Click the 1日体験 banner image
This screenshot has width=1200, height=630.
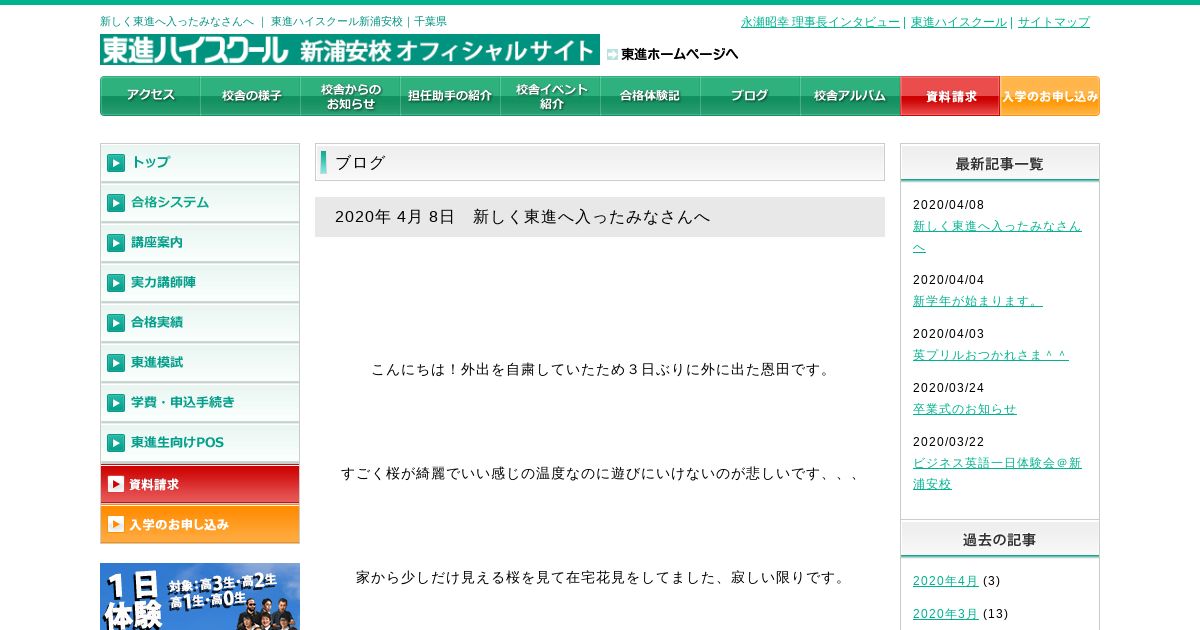(200, 597)
